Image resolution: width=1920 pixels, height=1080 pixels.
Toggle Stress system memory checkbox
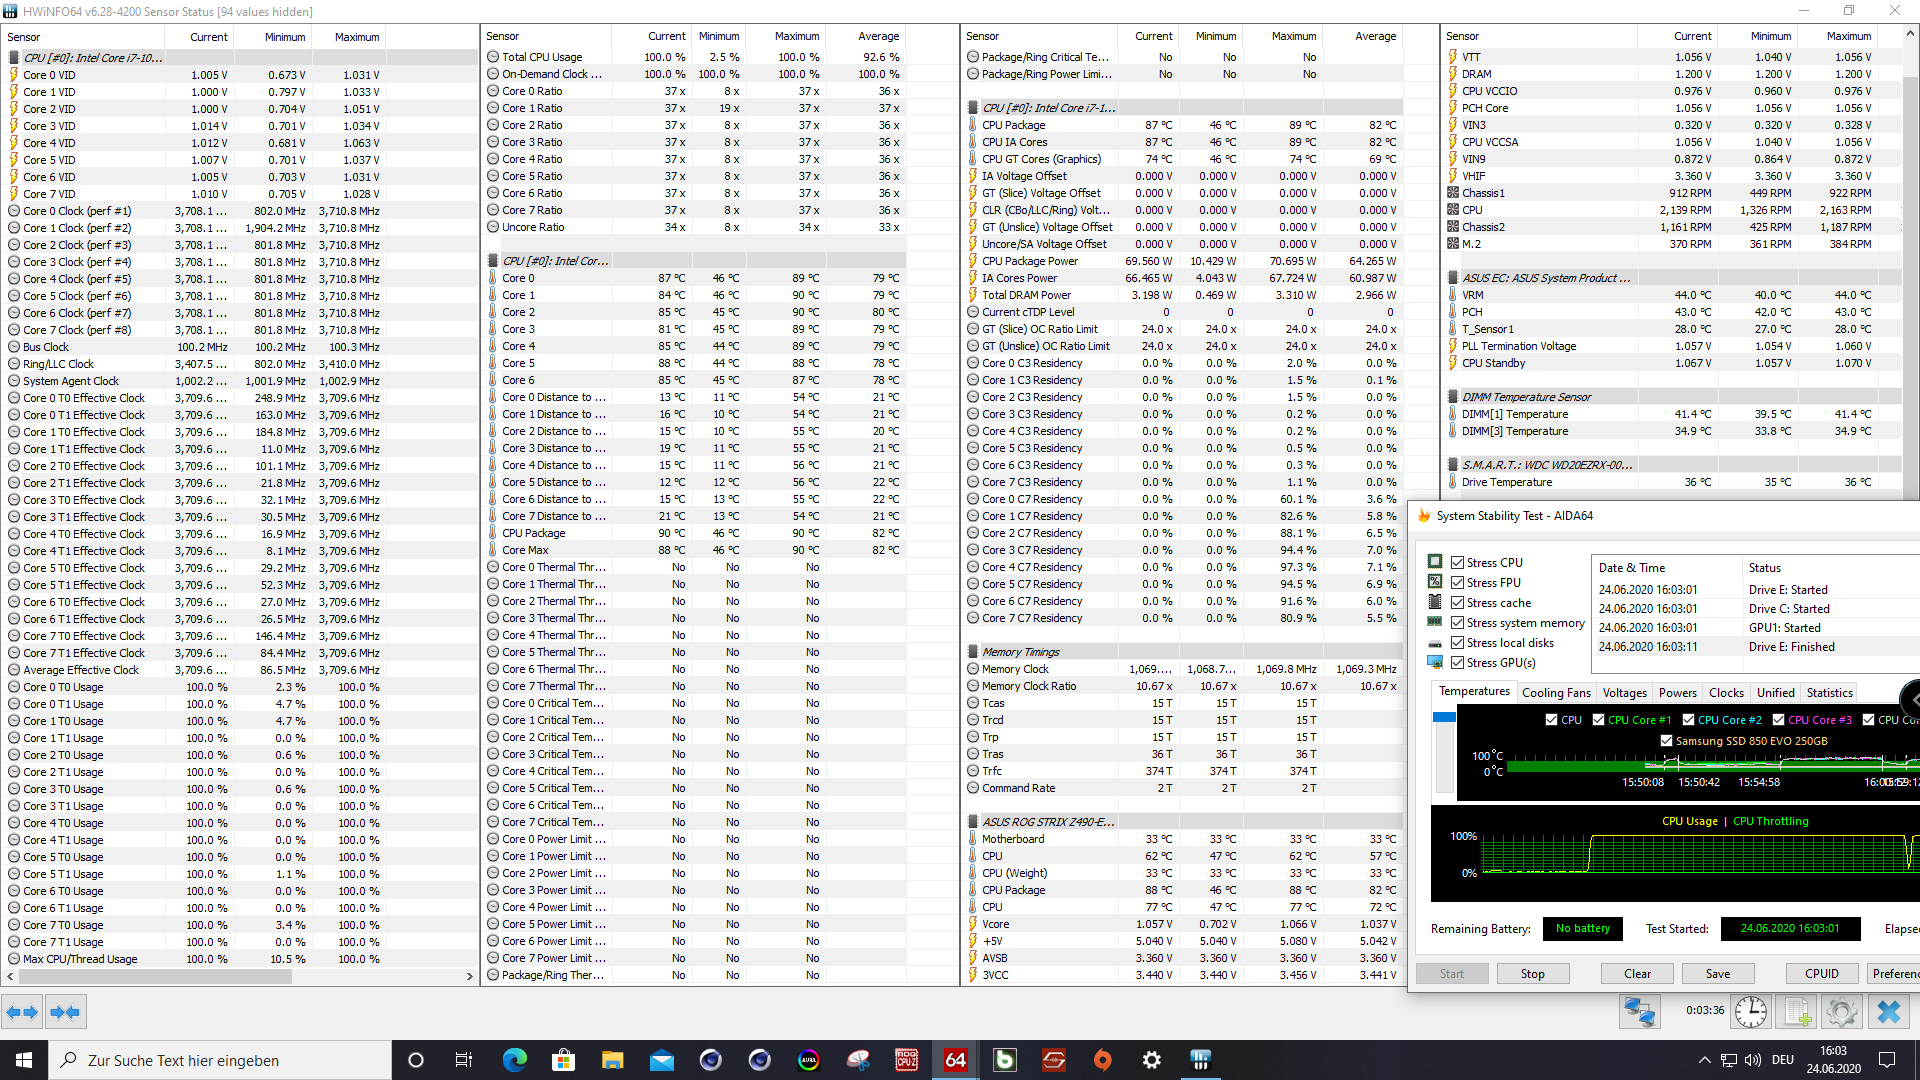(x=1458, y=623)
